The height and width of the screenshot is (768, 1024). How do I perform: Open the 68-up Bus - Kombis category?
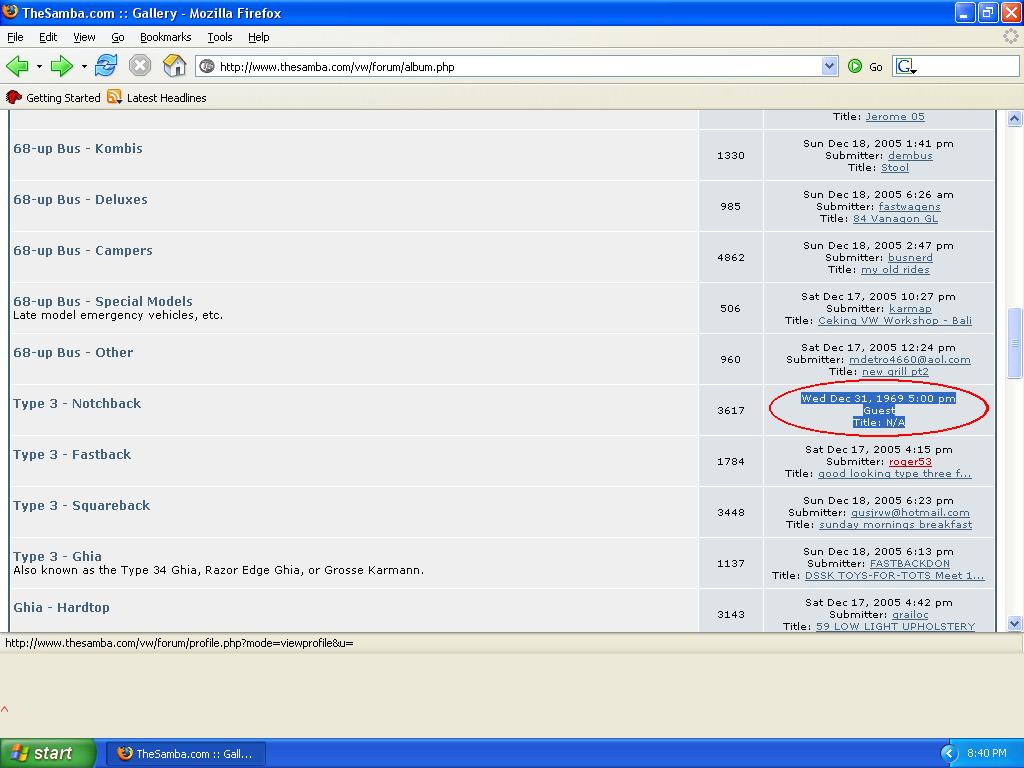point(78,148)
